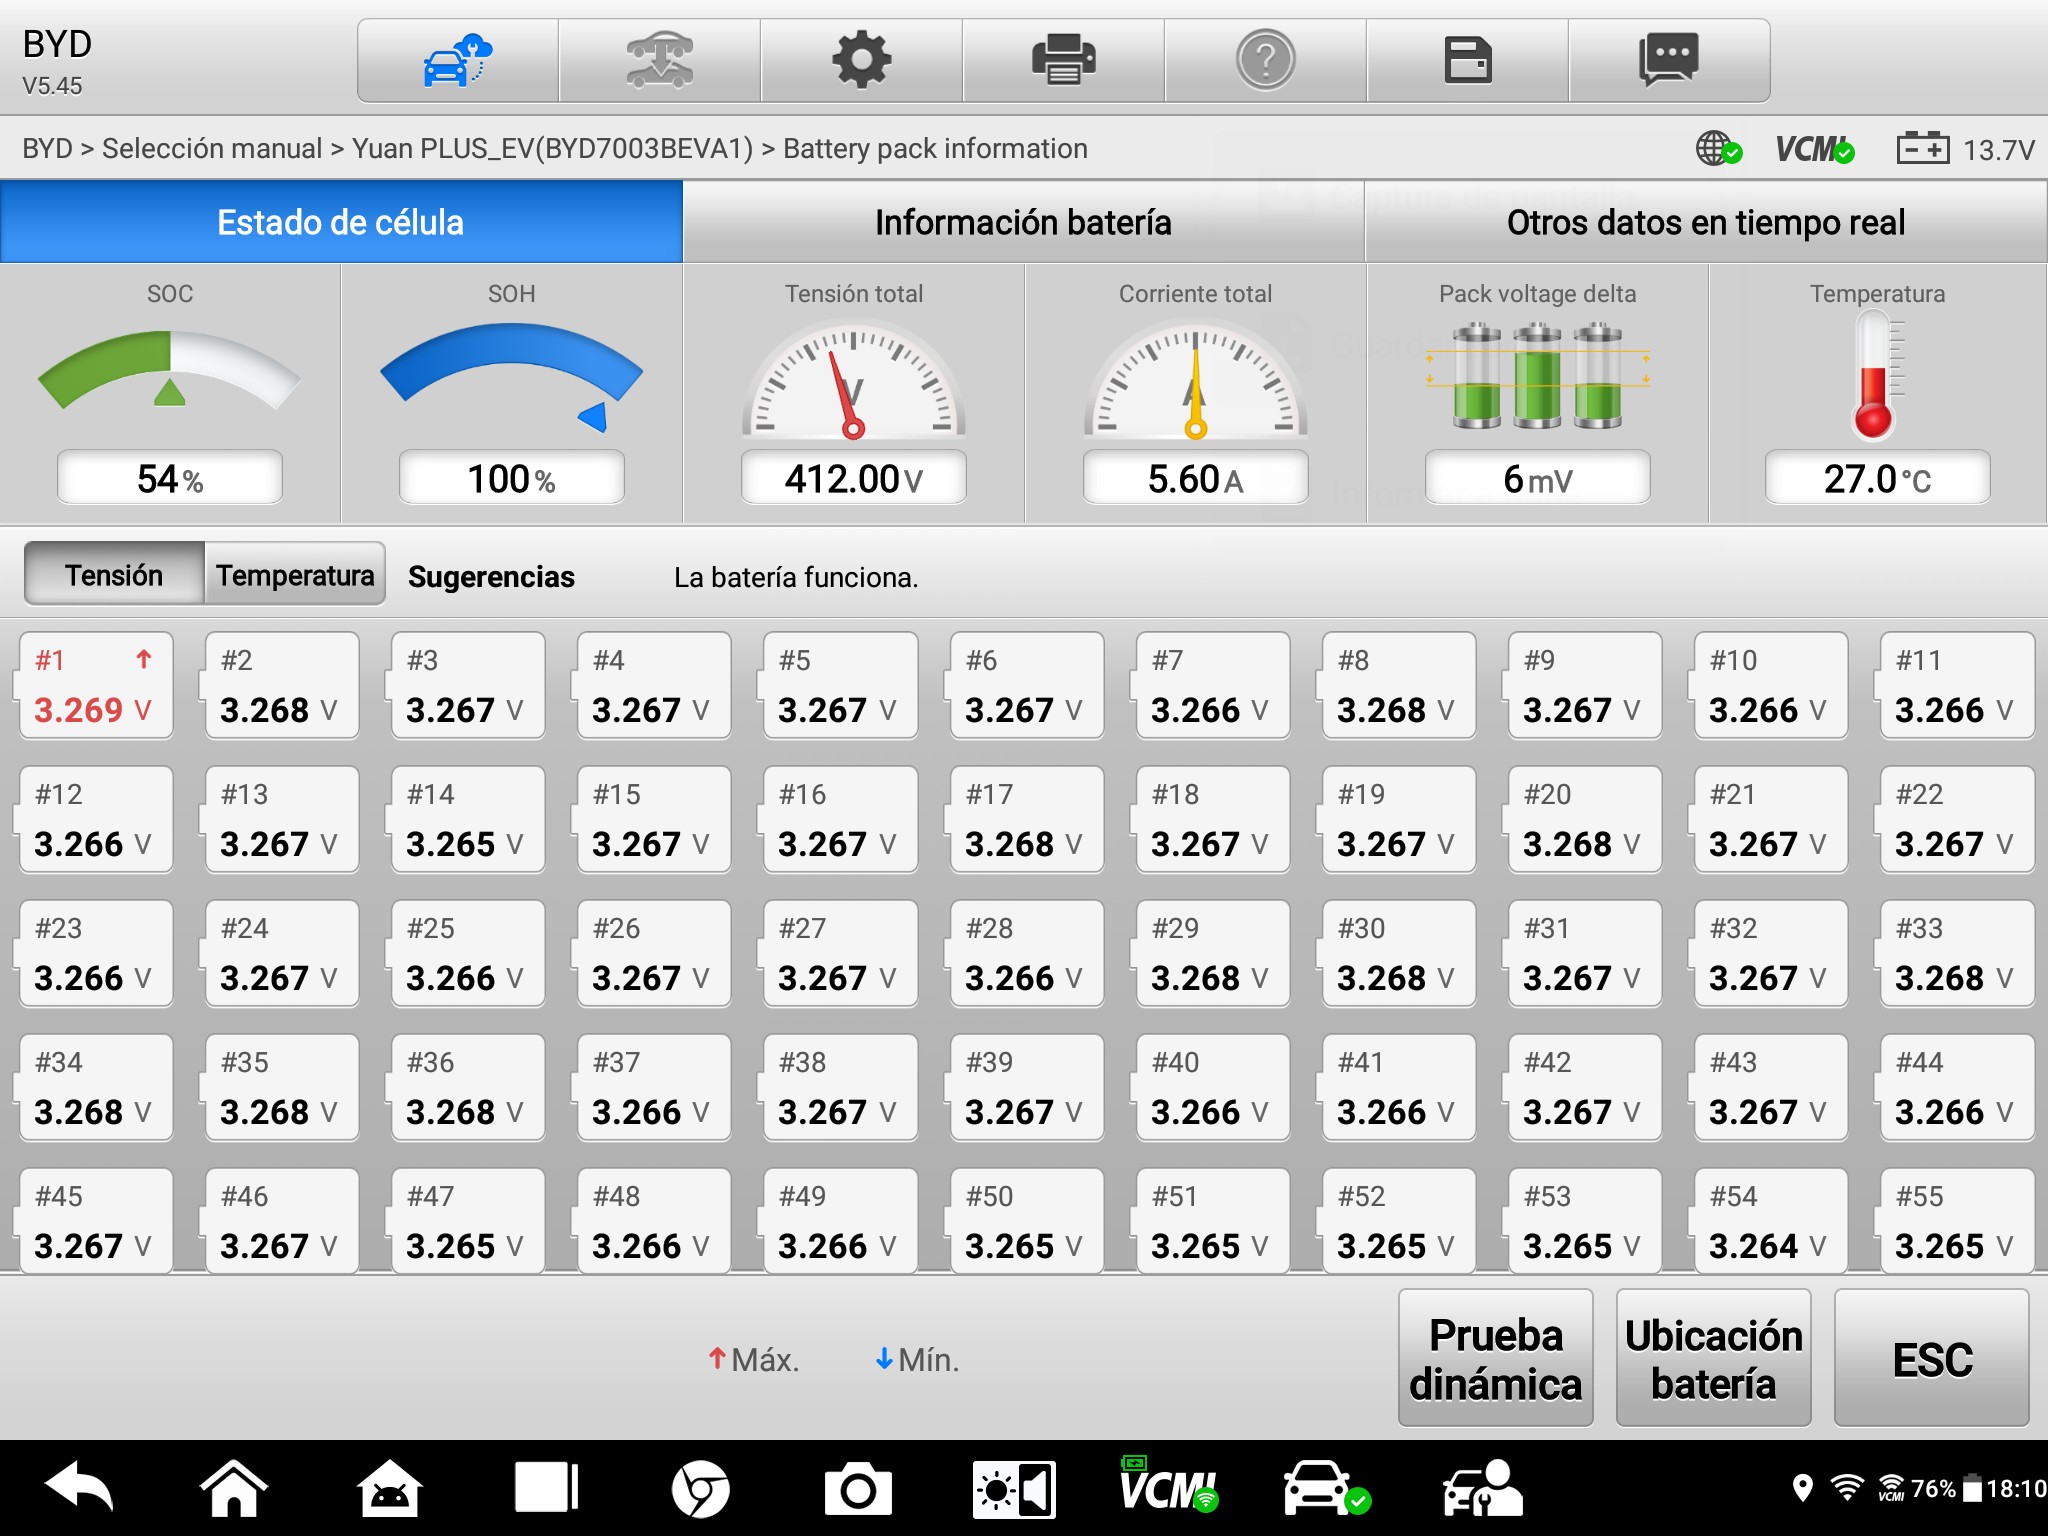2048x1536 pixels.
Task: Click the vehicle cloud diagnostics icon
Action: 458,61
